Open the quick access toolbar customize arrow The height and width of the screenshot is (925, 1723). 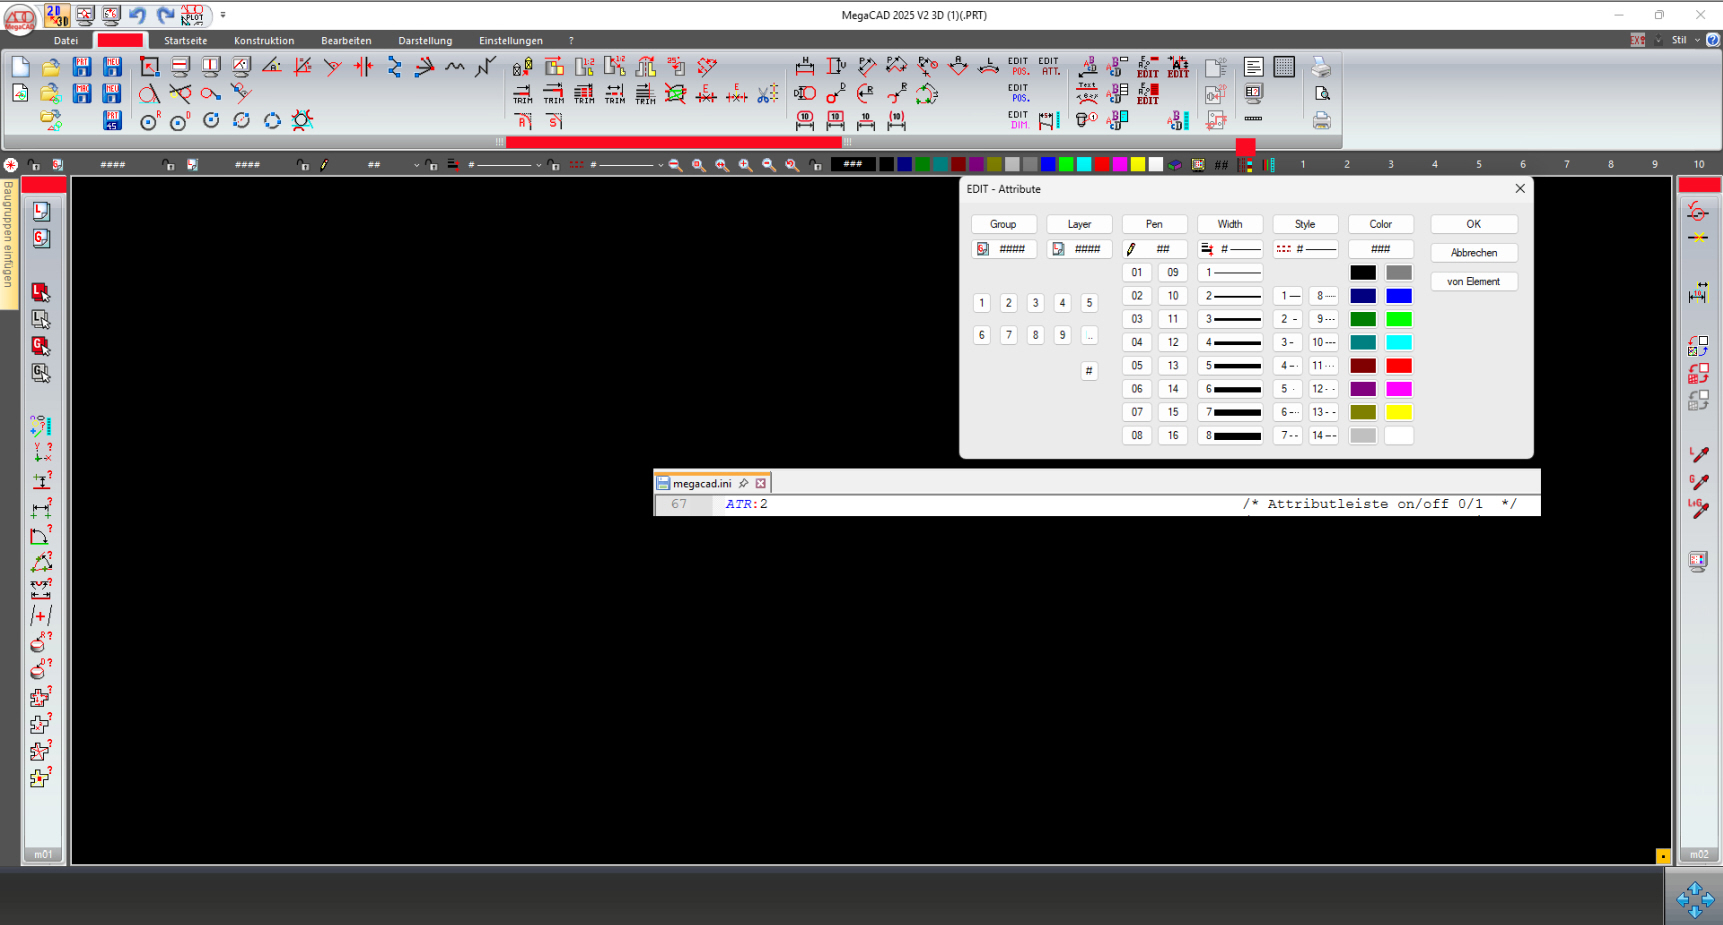223,15
